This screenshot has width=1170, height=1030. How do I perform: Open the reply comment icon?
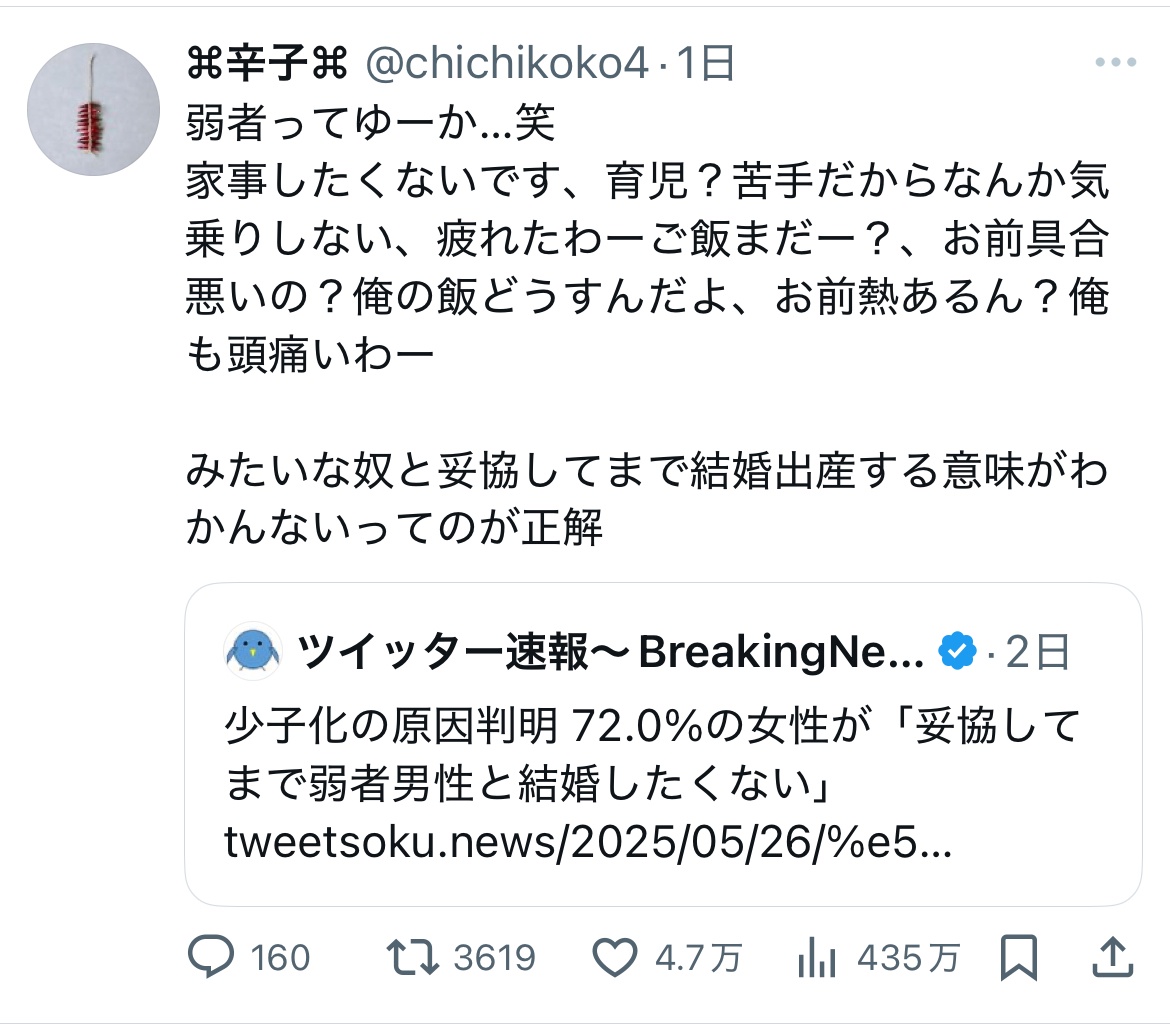tap(210, 958)
